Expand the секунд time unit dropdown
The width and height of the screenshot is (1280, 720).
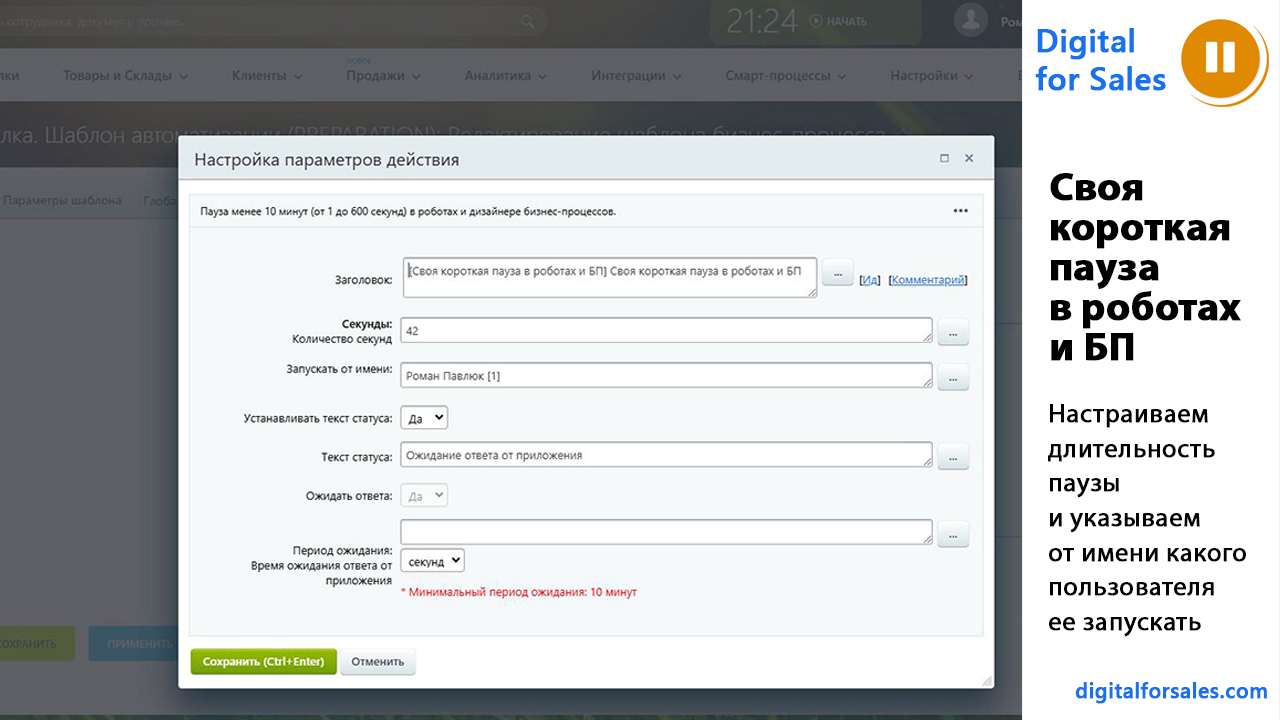432,561
